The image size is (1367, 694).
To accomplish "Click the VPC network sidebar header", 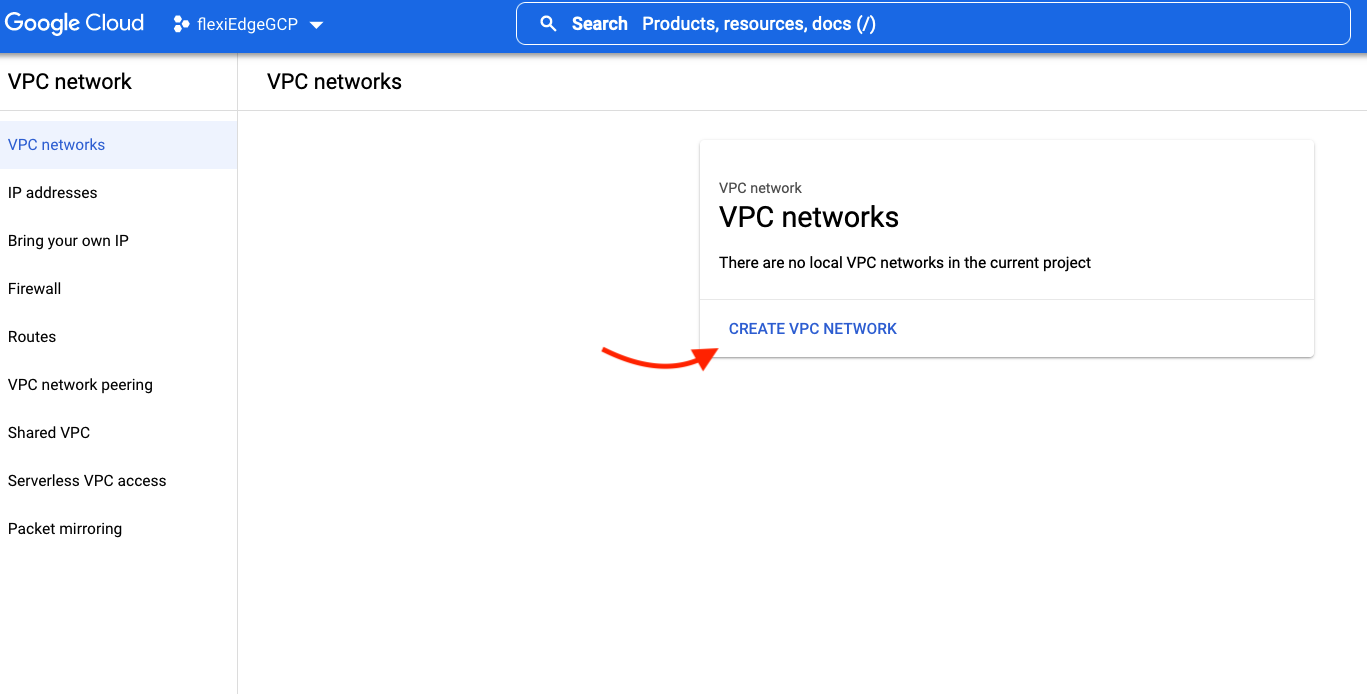I will [70, 82].
